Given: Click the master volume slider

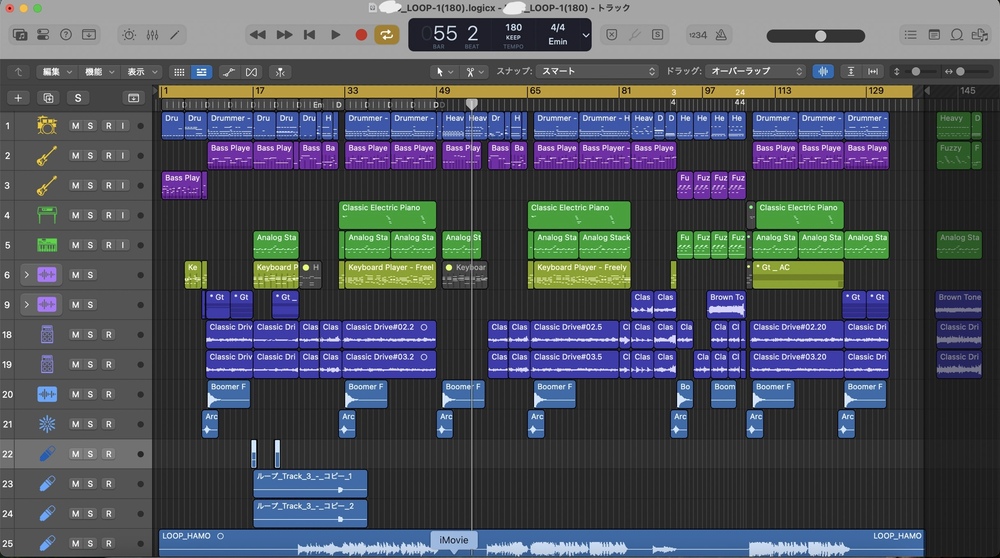Looking at the screenshot, I should pos(820,35).
